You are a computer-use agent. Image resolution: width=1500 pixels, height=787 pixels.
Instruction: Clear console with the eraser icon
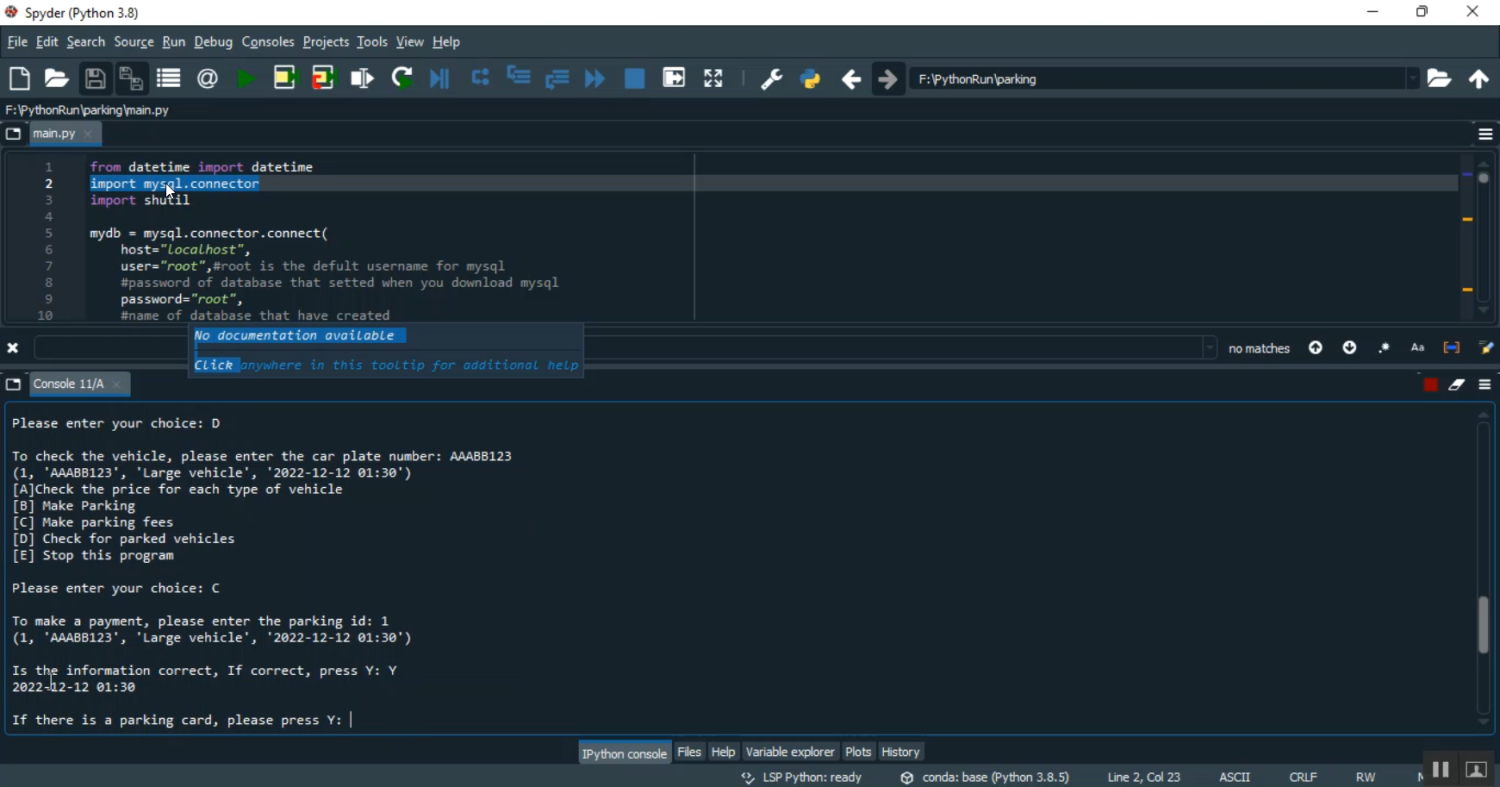click(1457, 385)
